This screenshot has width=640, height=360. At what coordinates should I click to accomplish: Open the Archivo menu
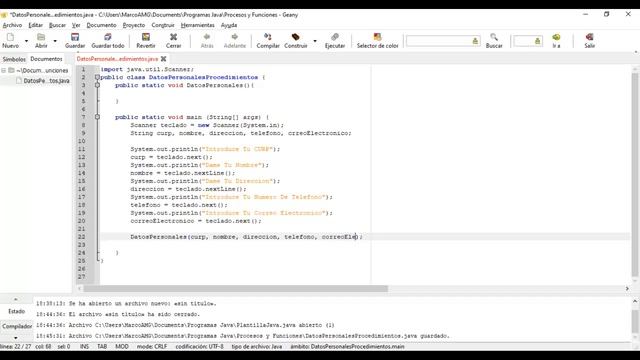12,25
